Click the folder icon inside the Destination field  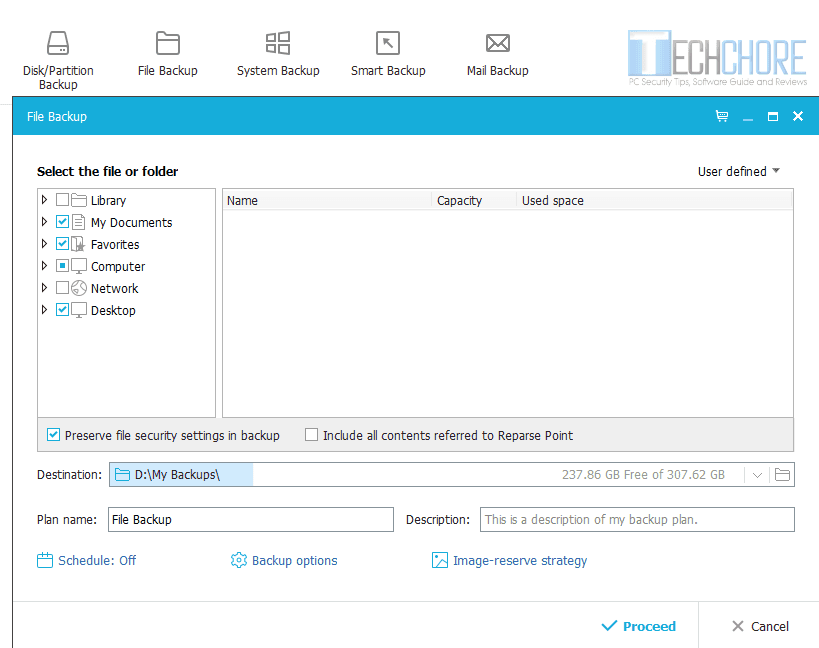pos(122,475)
